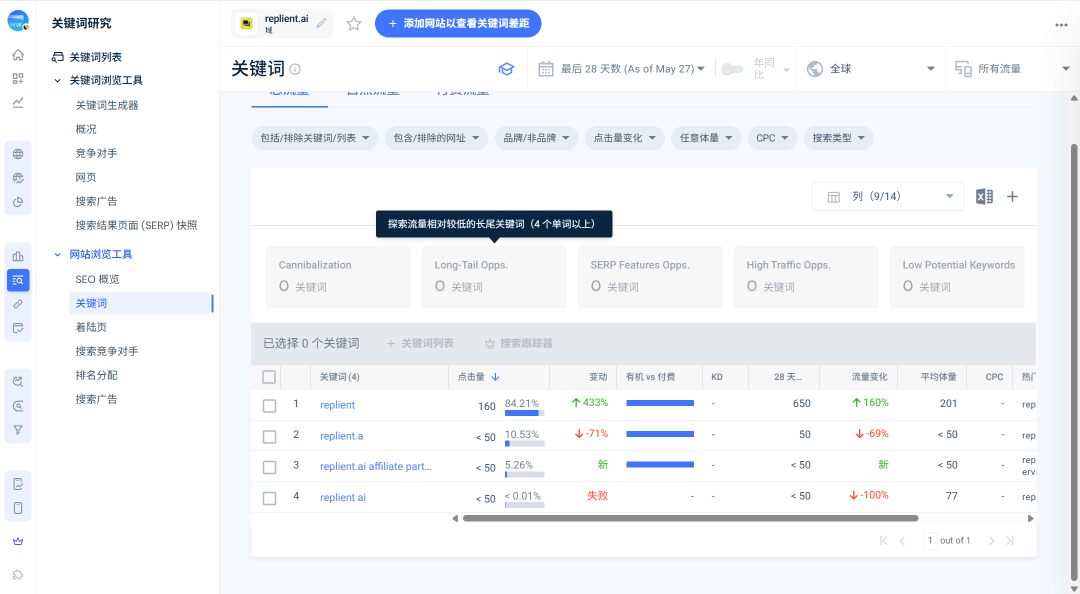Collapse the 网站浏览工具 tree section
Screen dimensions: 1080x594
(57, 254)
